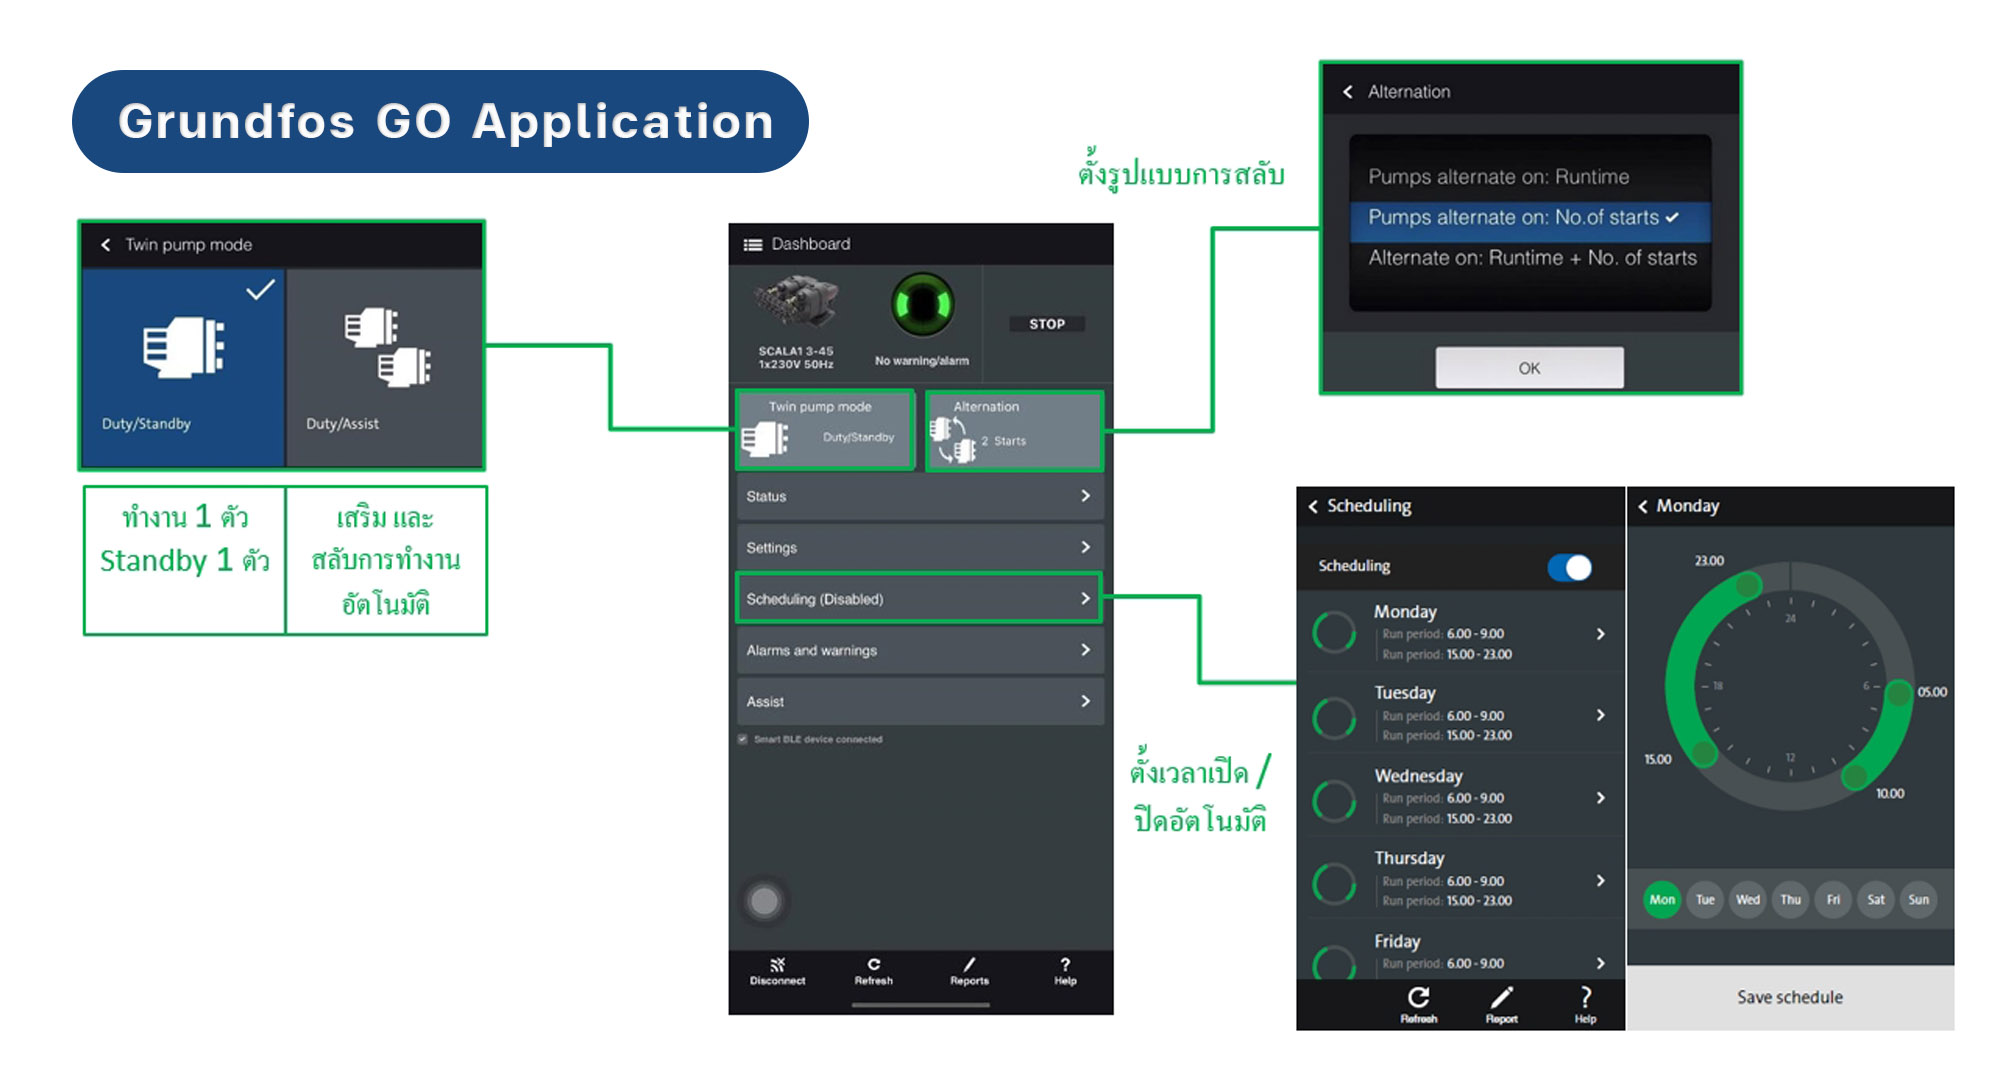Tap the green pump status indicator

[922, 305]
